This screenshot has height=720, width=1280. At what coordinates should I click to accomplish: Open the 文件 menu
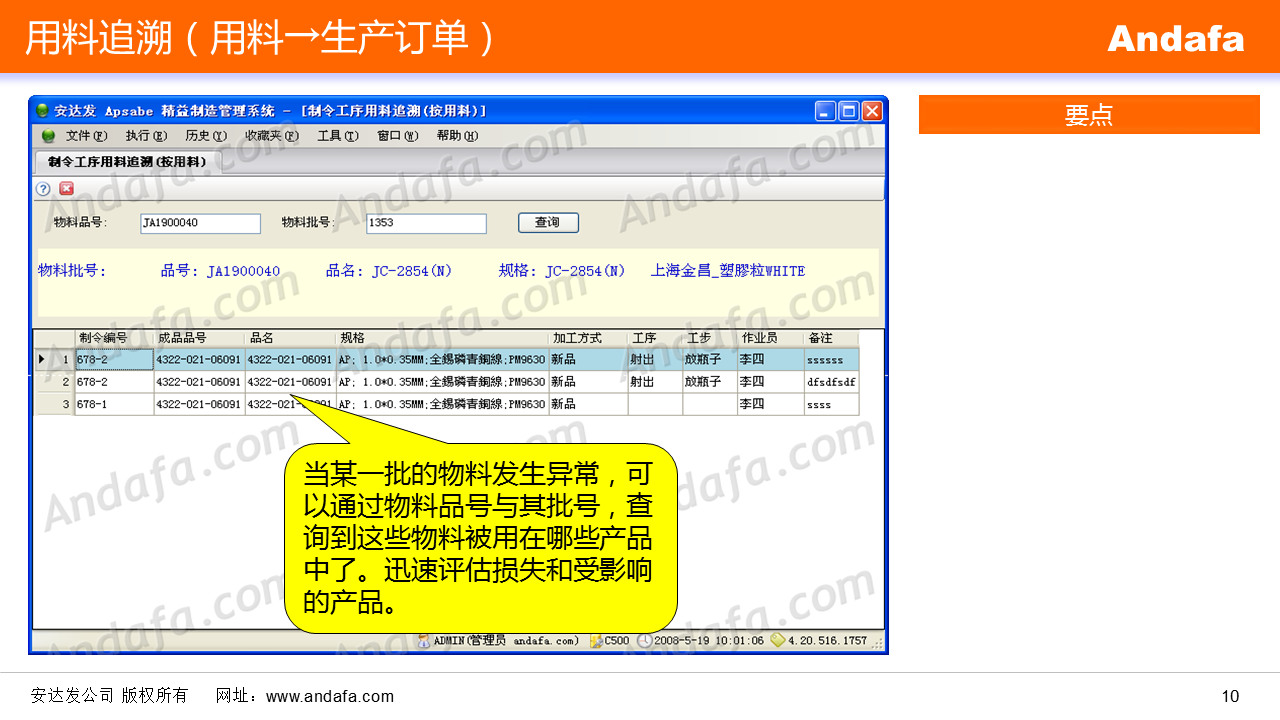coord(86,136)
